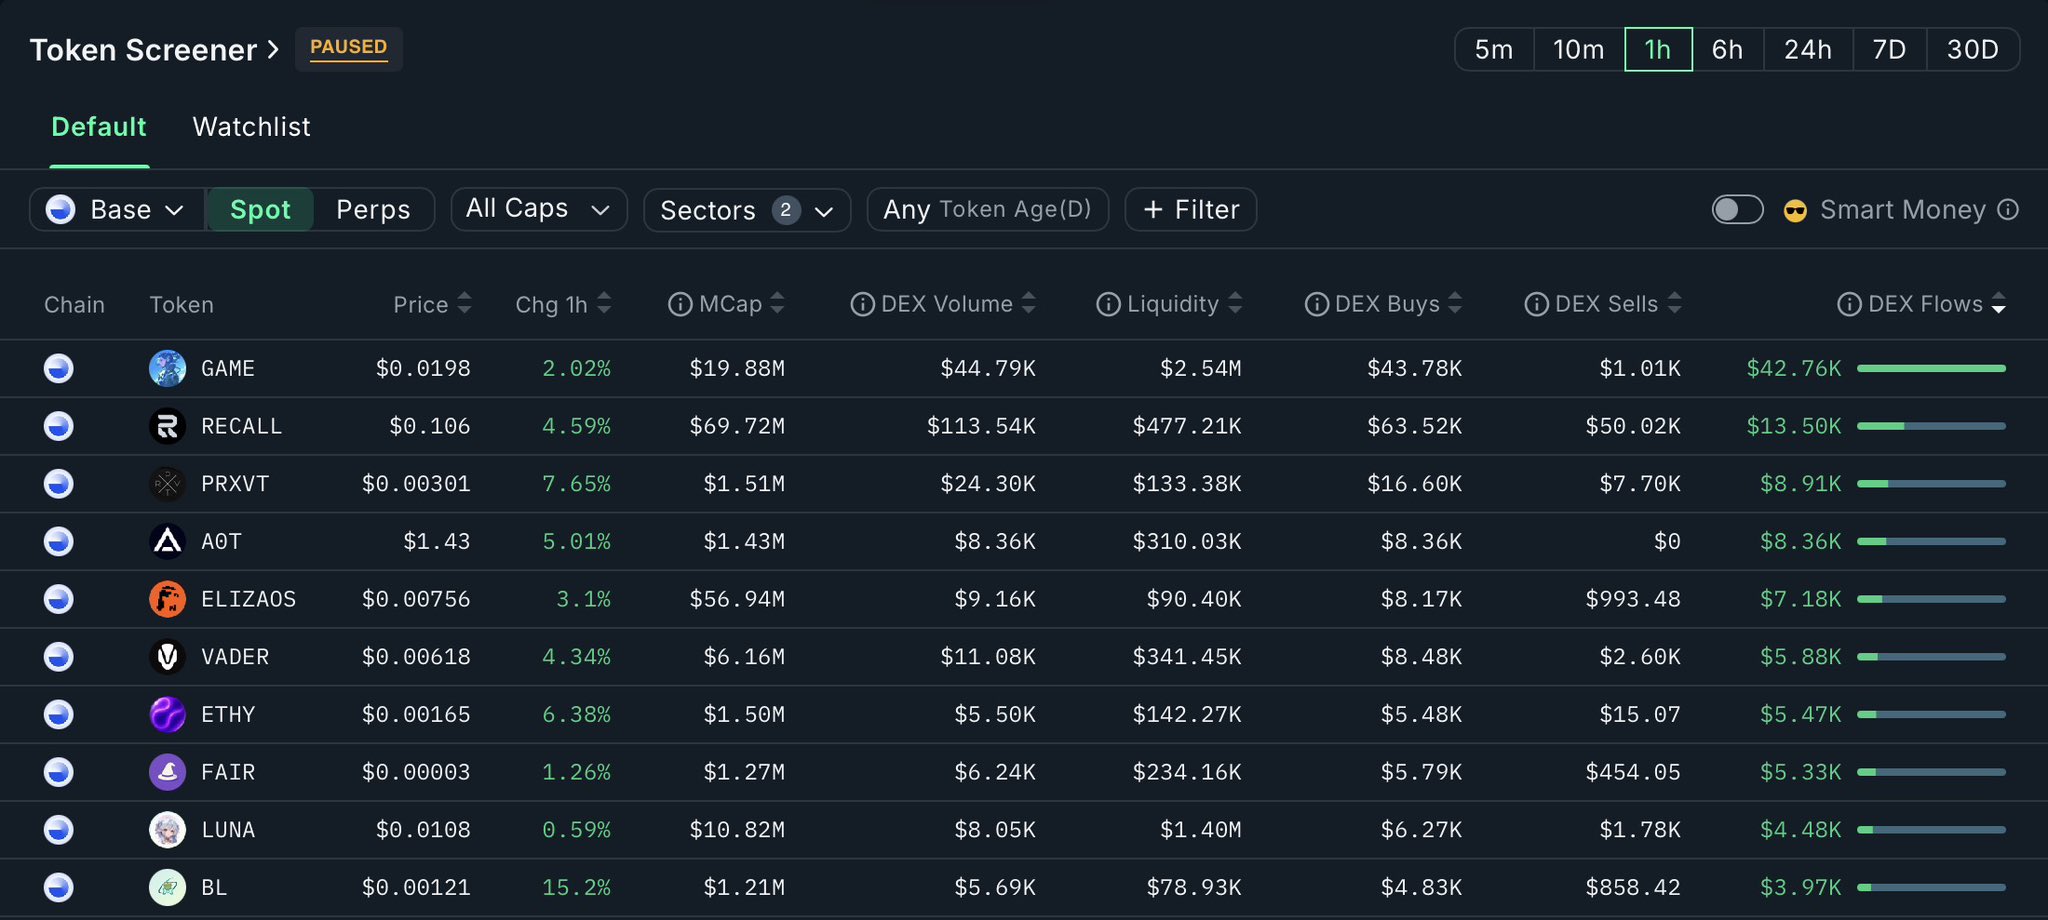Click the RECALL token logo
Image resolution: width=2048 pixels, height=920 pixels.
(x=167, y=427)
